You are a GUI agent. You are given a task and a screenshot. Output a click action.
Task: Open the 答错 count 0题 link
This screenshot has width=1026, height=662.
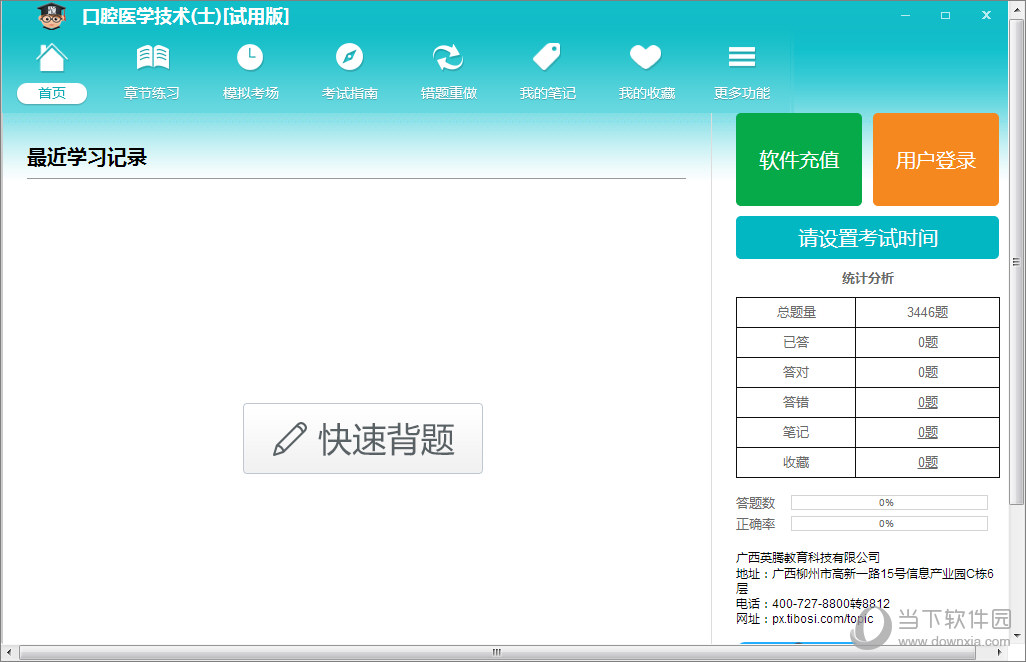(928, 402)
